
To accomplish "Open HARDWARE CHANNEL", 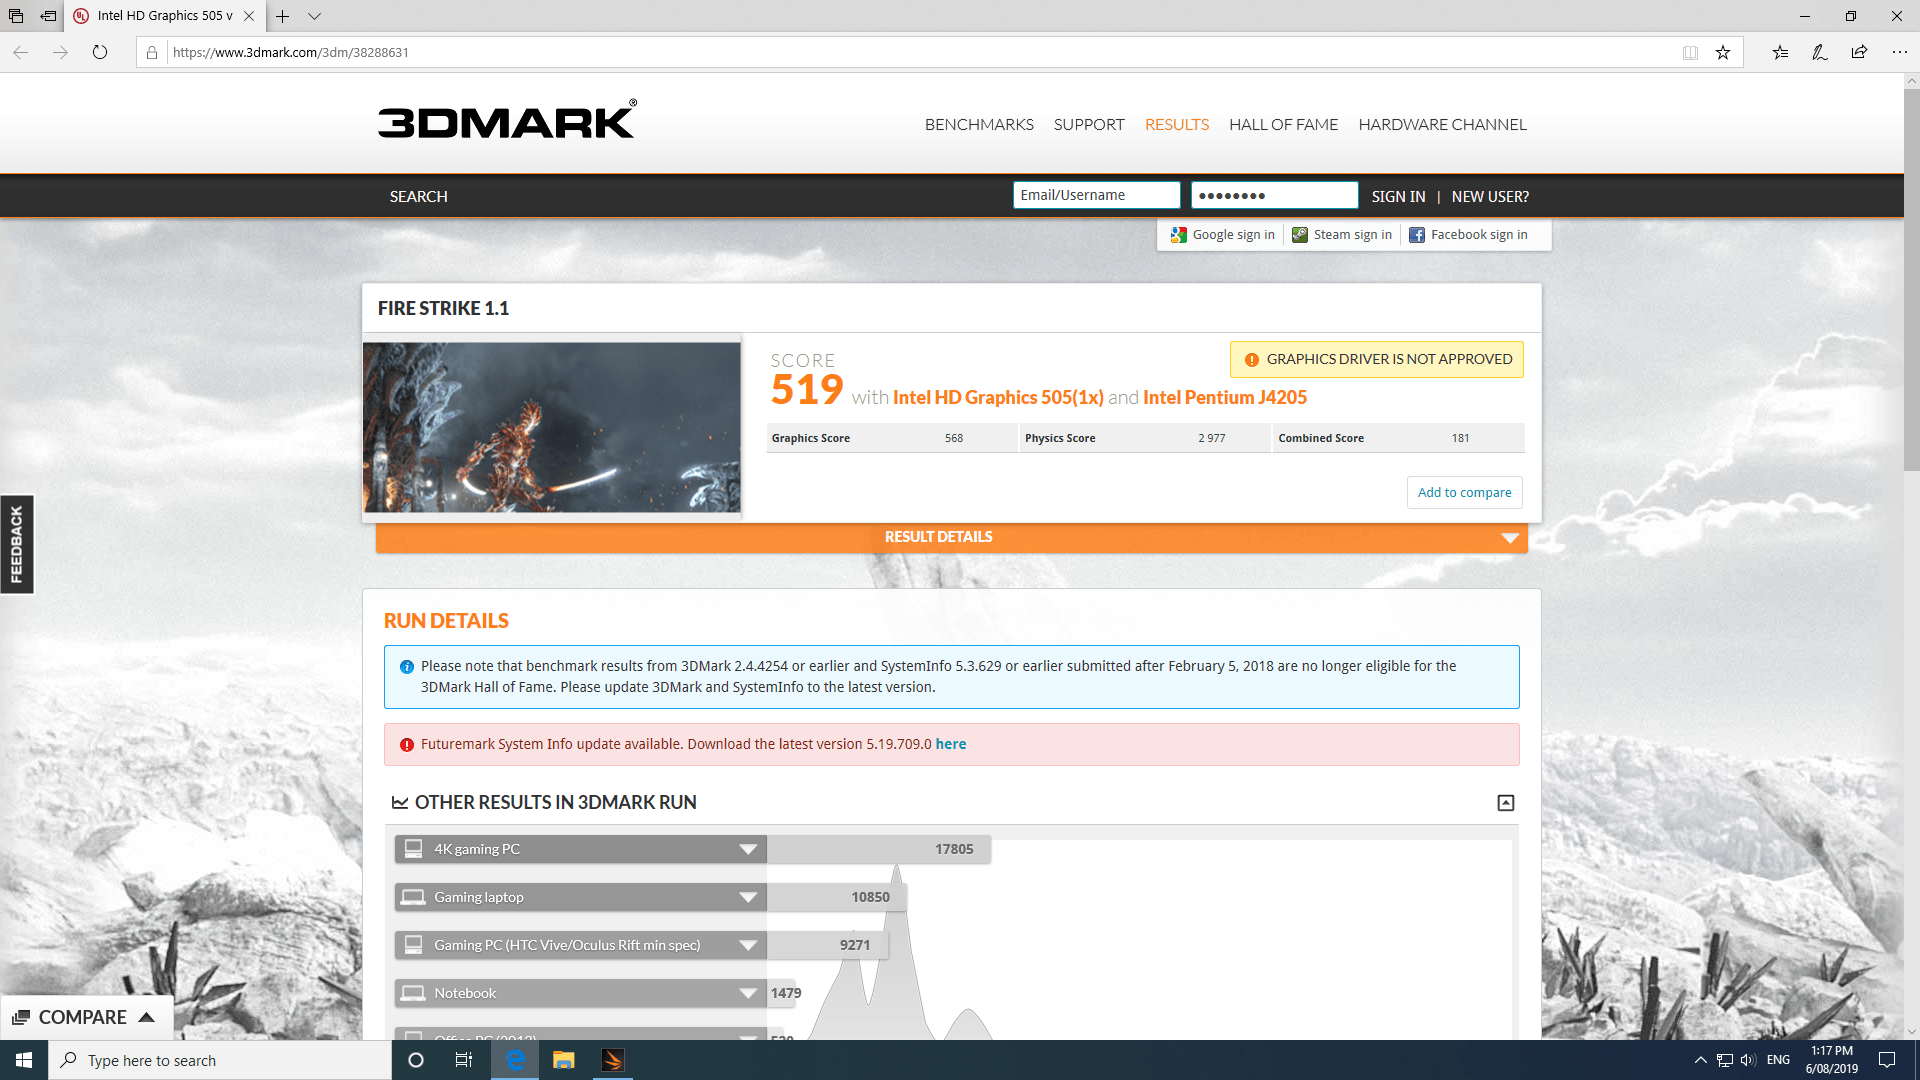I will click(1442, 125).
